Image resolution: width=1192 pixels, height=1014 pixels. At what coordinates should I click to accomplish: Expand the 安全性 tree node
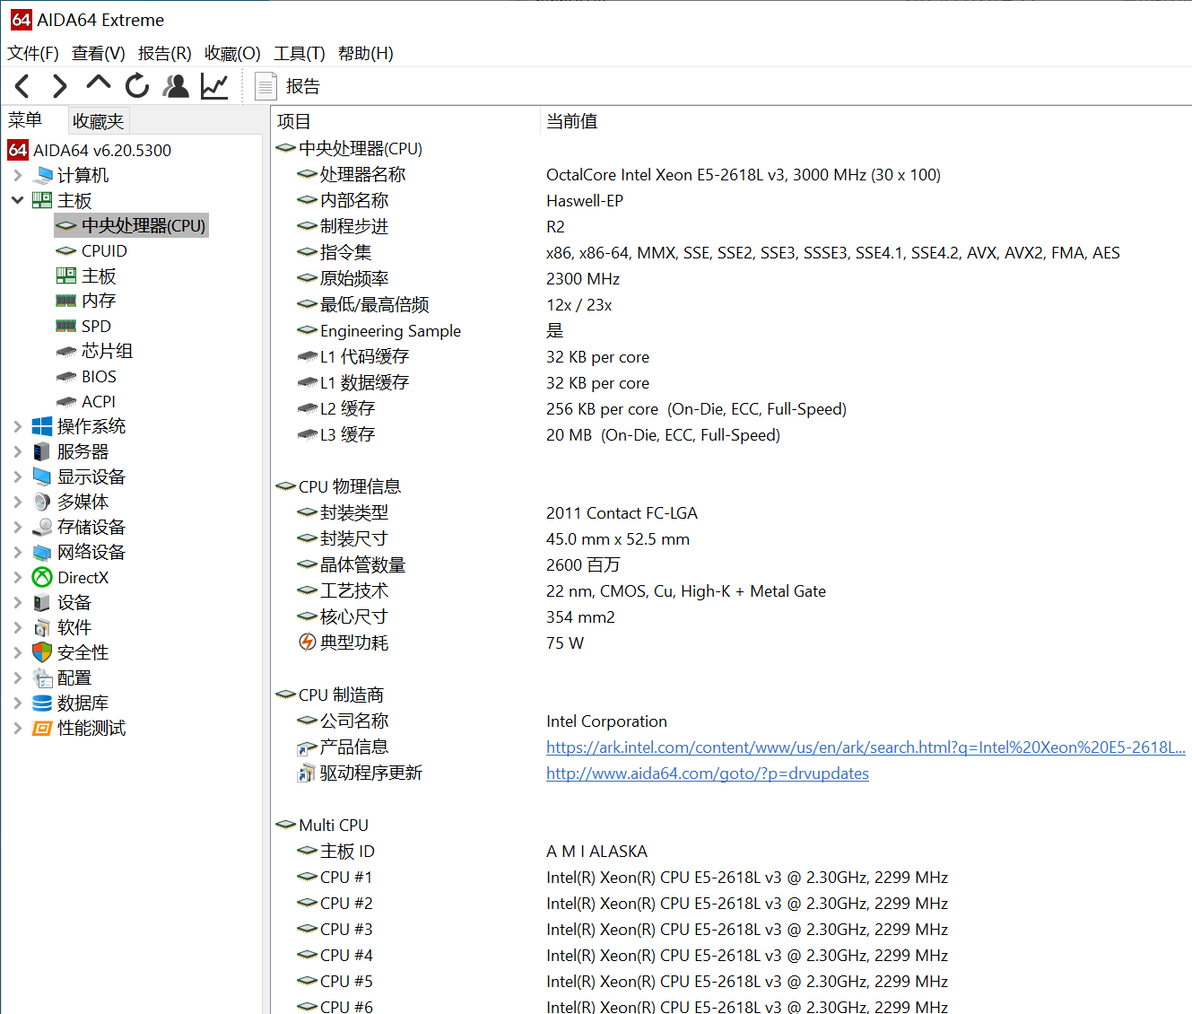coord(17,653)
